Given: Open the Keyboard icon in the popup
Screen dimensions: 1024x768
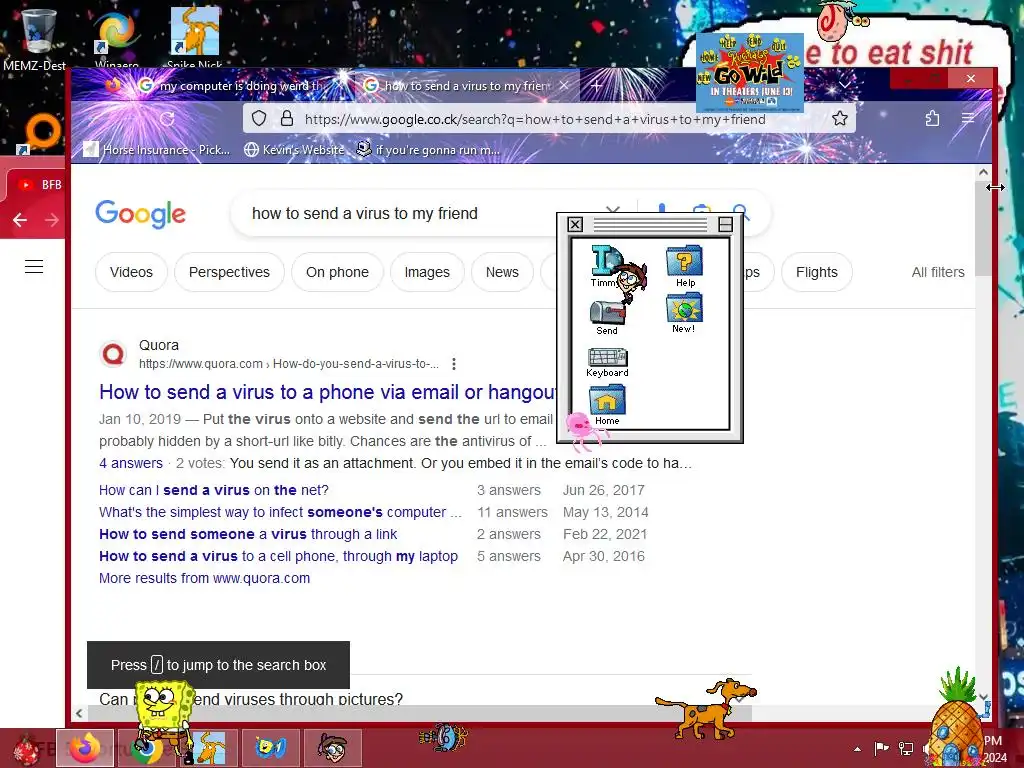Looking at the screenshot, I should (x=607, y=362).
